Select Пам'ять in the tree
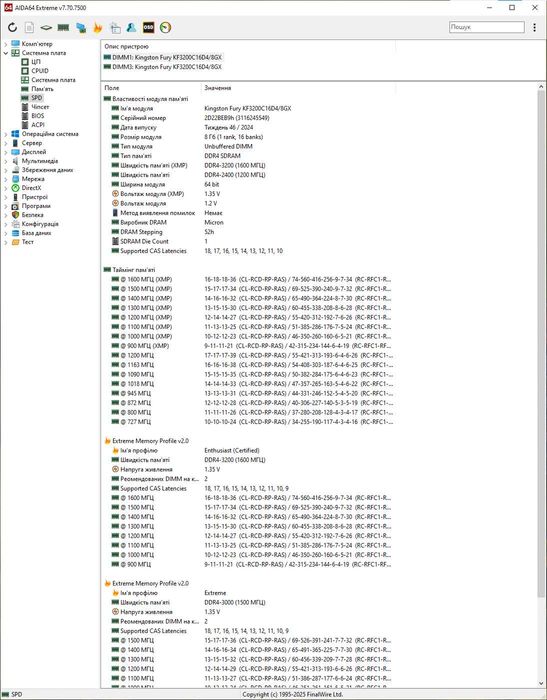 pos(42,89)
